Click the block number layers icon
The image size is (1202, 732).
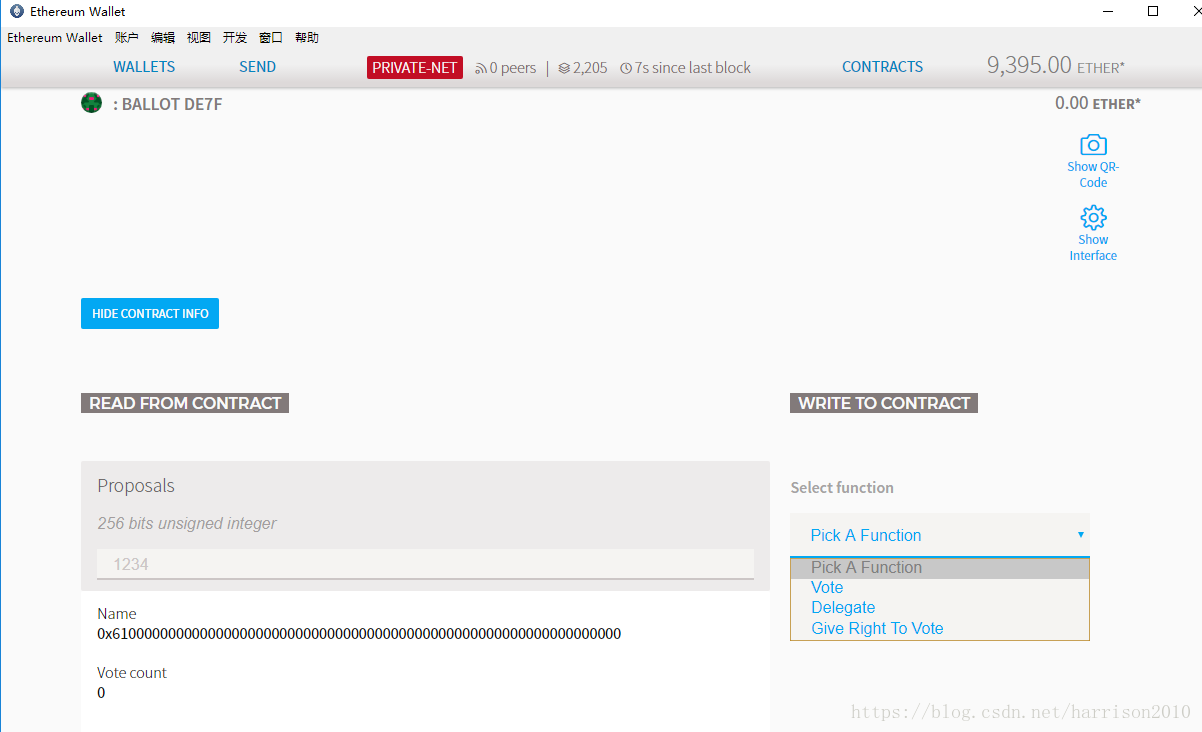click(564, 69)
